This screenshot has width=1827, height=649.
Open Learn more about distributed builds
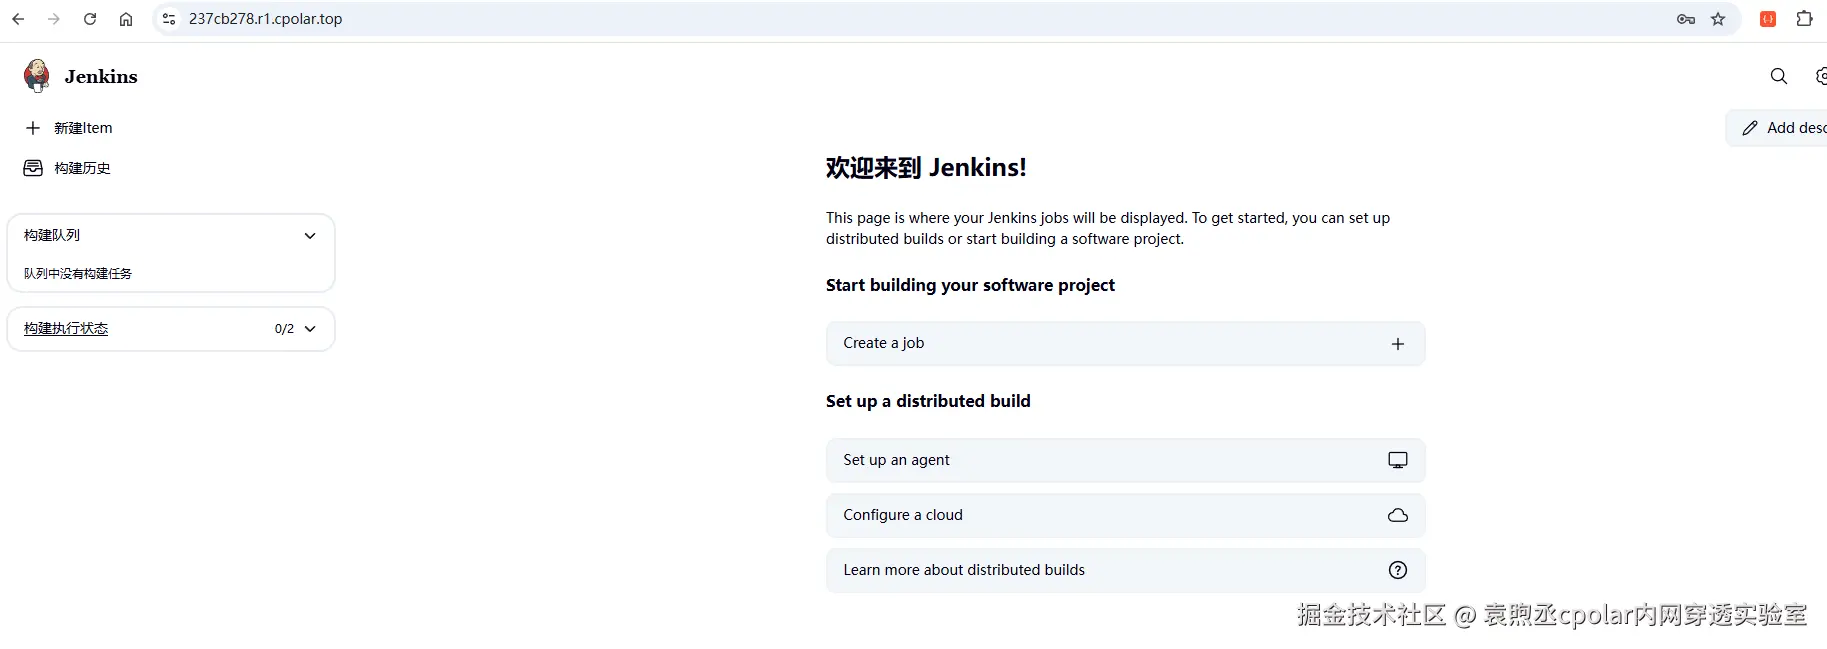tap(1125, 570)
